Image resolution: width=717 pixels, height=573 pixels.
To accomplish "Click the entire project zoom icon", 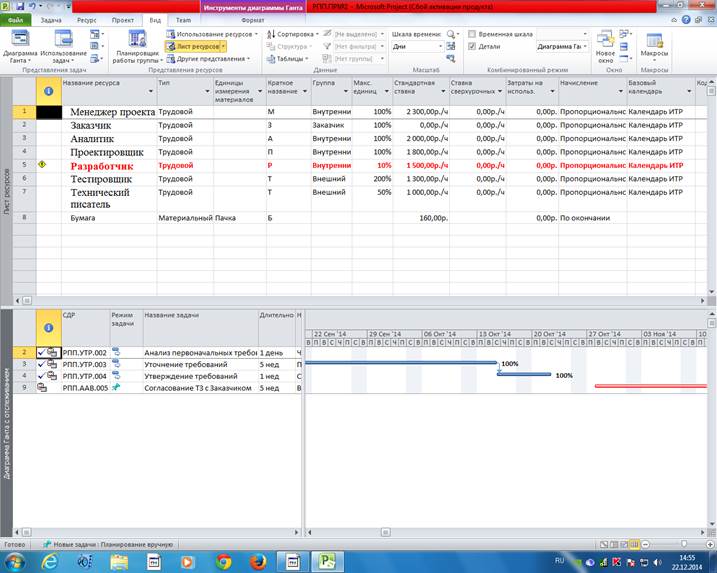I will point(451,46).
